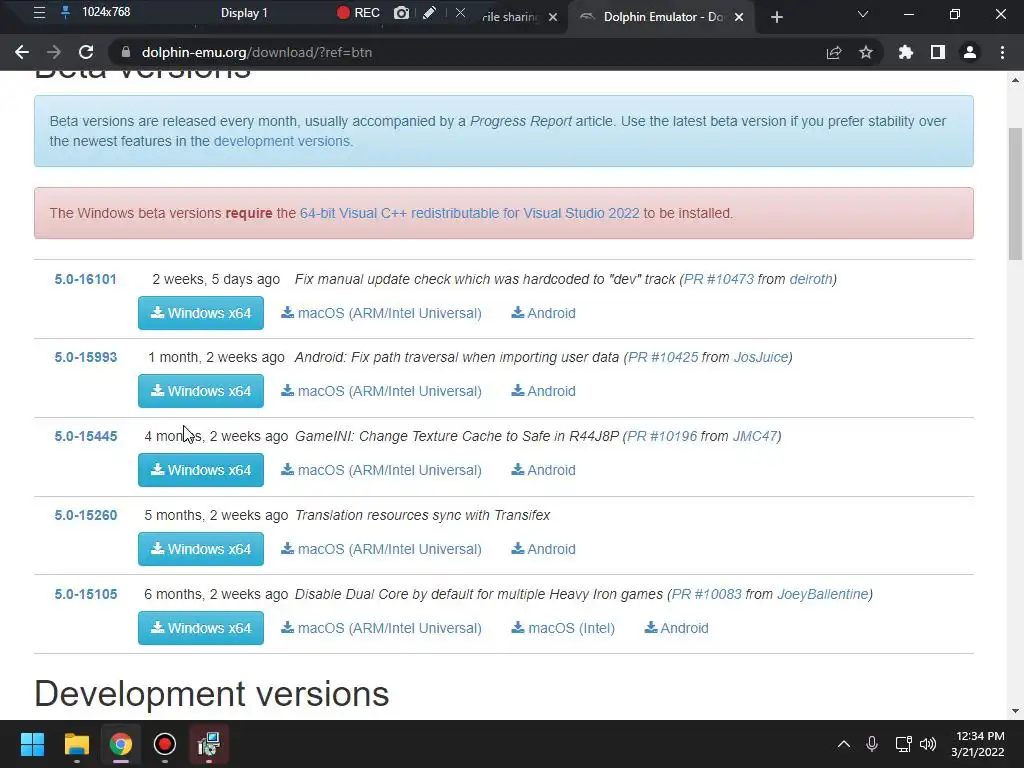Share this page via toolbar icon

pos(834,52)
